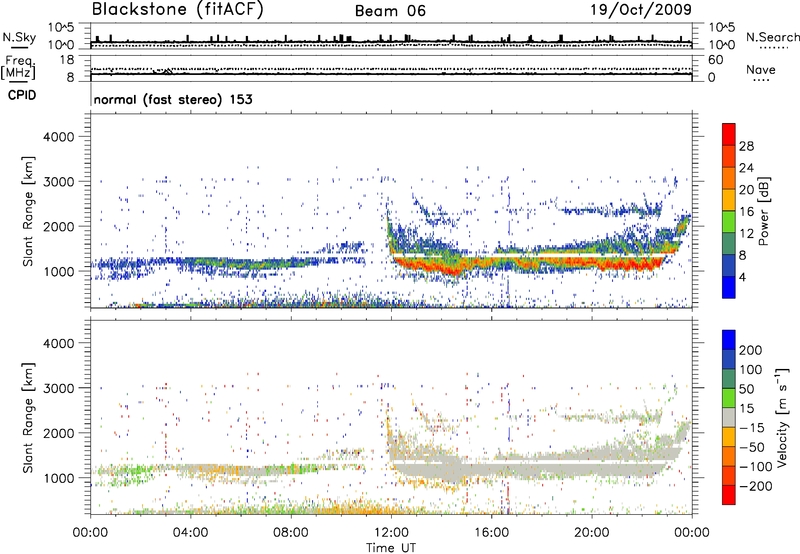Click the 'N.Search' legend label
Image resolution: width=800 pixels, height=554 pixels.
(x=772, y=37)
